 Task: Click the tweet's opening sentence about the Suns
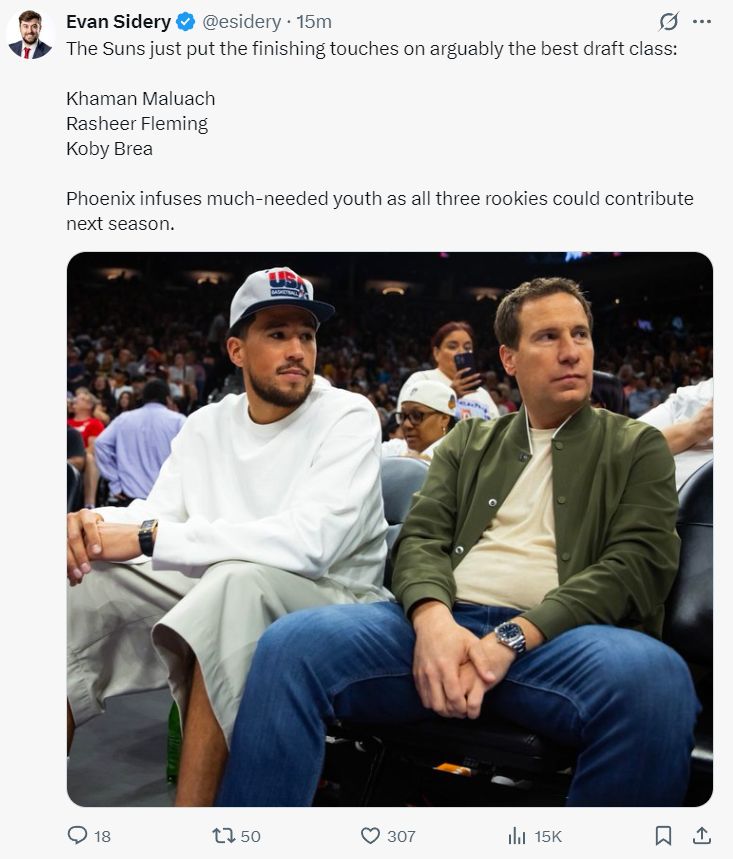[371, 48]
